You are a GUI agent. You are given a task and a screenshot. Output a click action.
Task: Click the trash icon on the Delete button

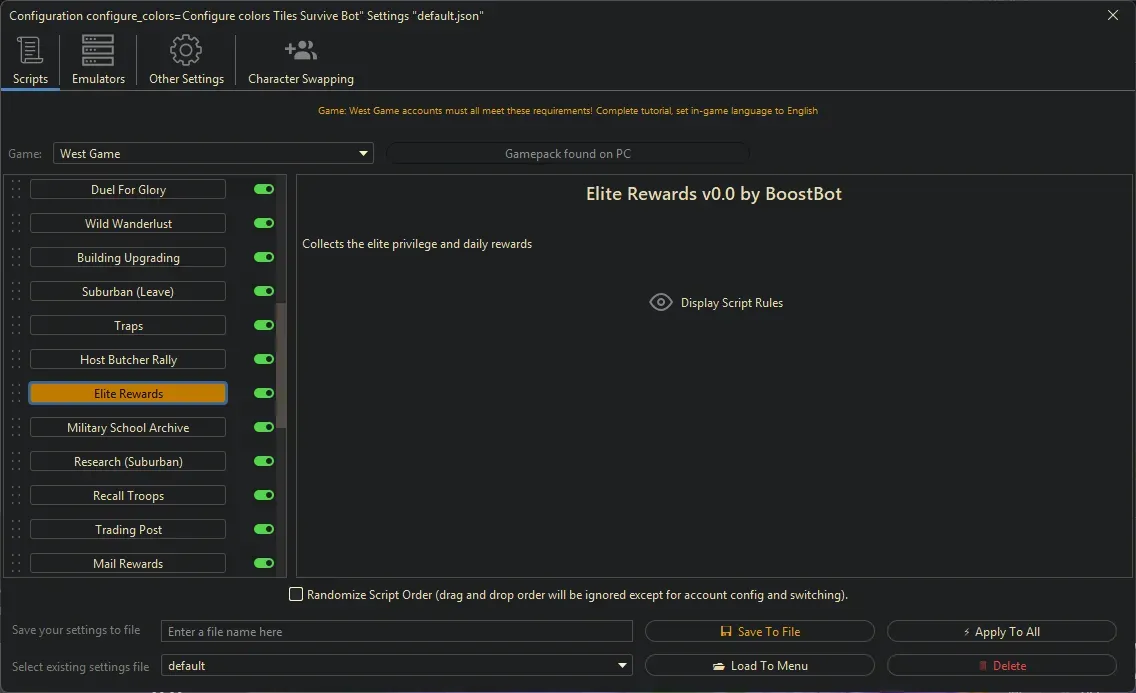click(x=986, y=665)
